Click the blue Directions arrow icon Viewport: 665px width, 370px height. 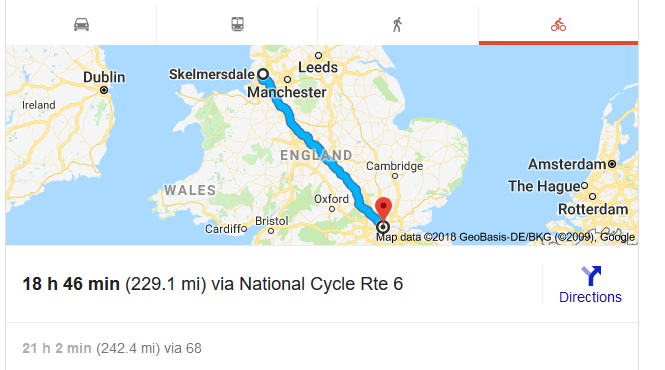(591, 275)
